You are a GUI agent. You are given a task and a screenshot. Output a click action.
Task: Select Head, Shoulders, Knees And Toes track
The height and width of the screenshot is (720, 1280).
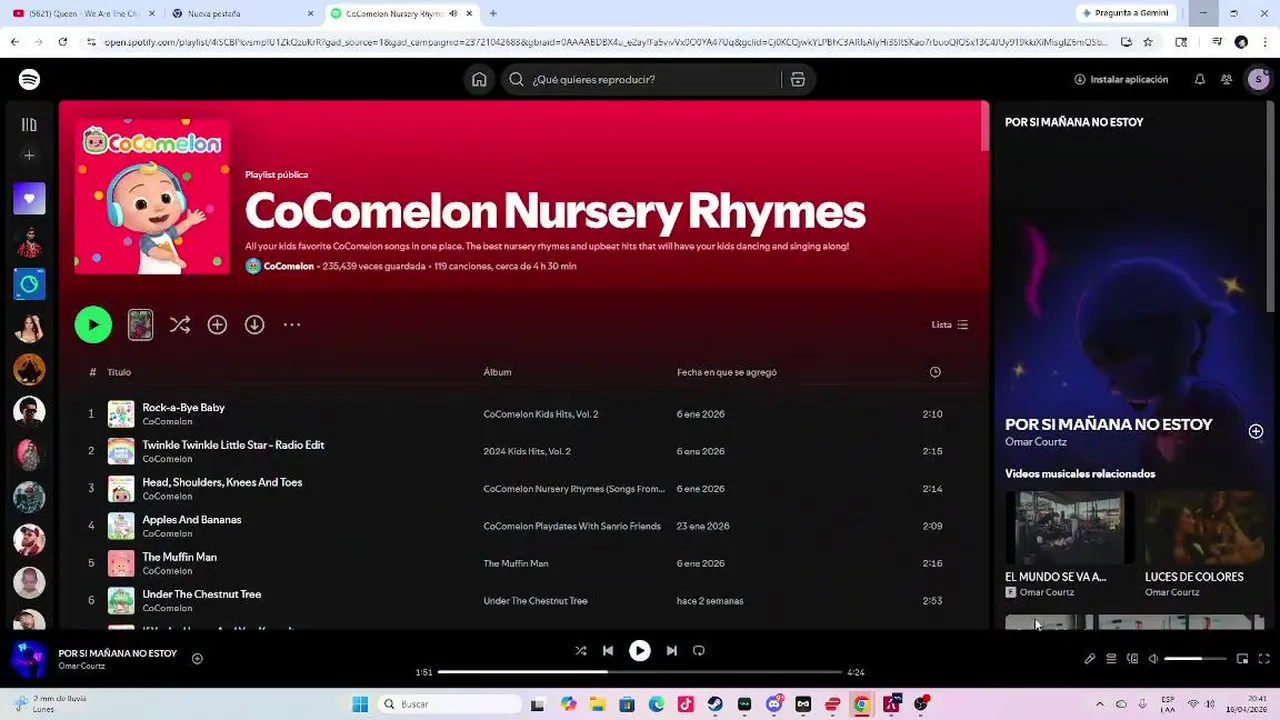click(x=222, y=482)
